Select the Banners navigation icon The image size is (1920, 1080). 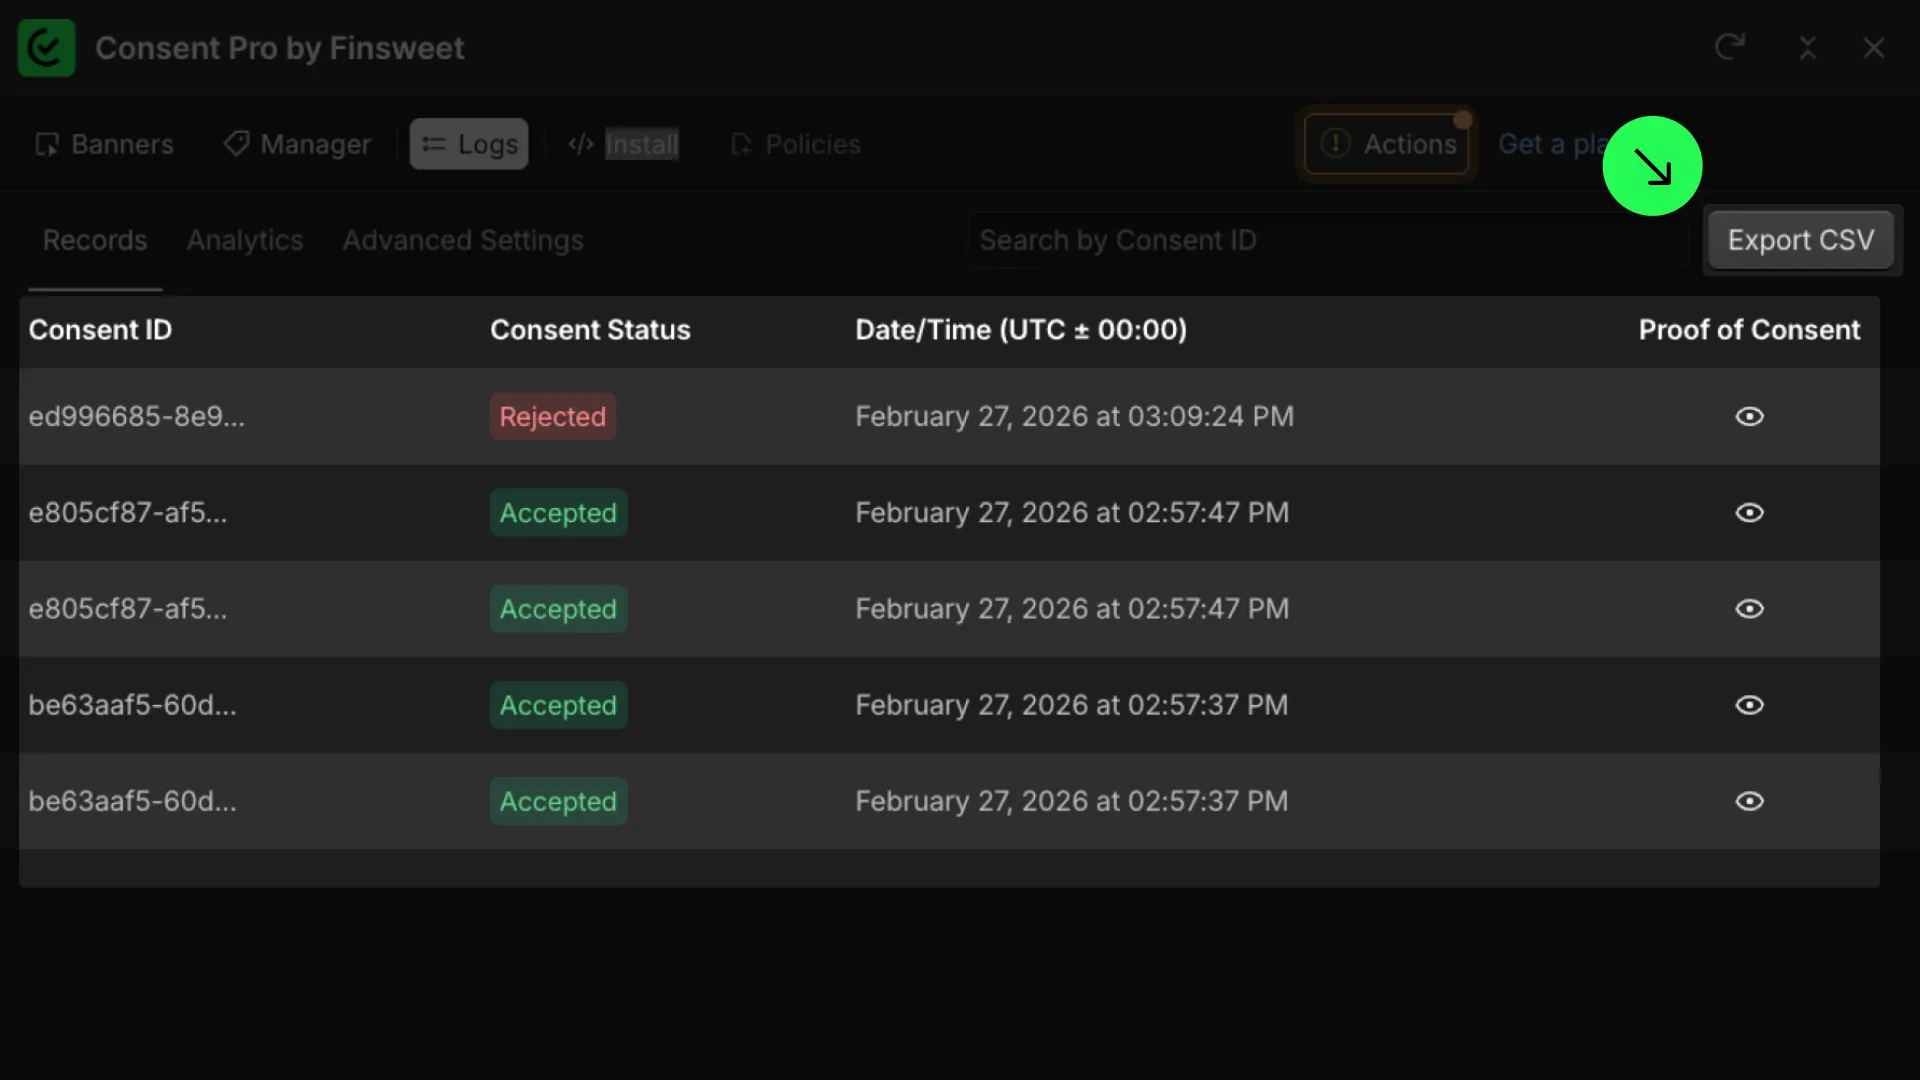(46, 143)
